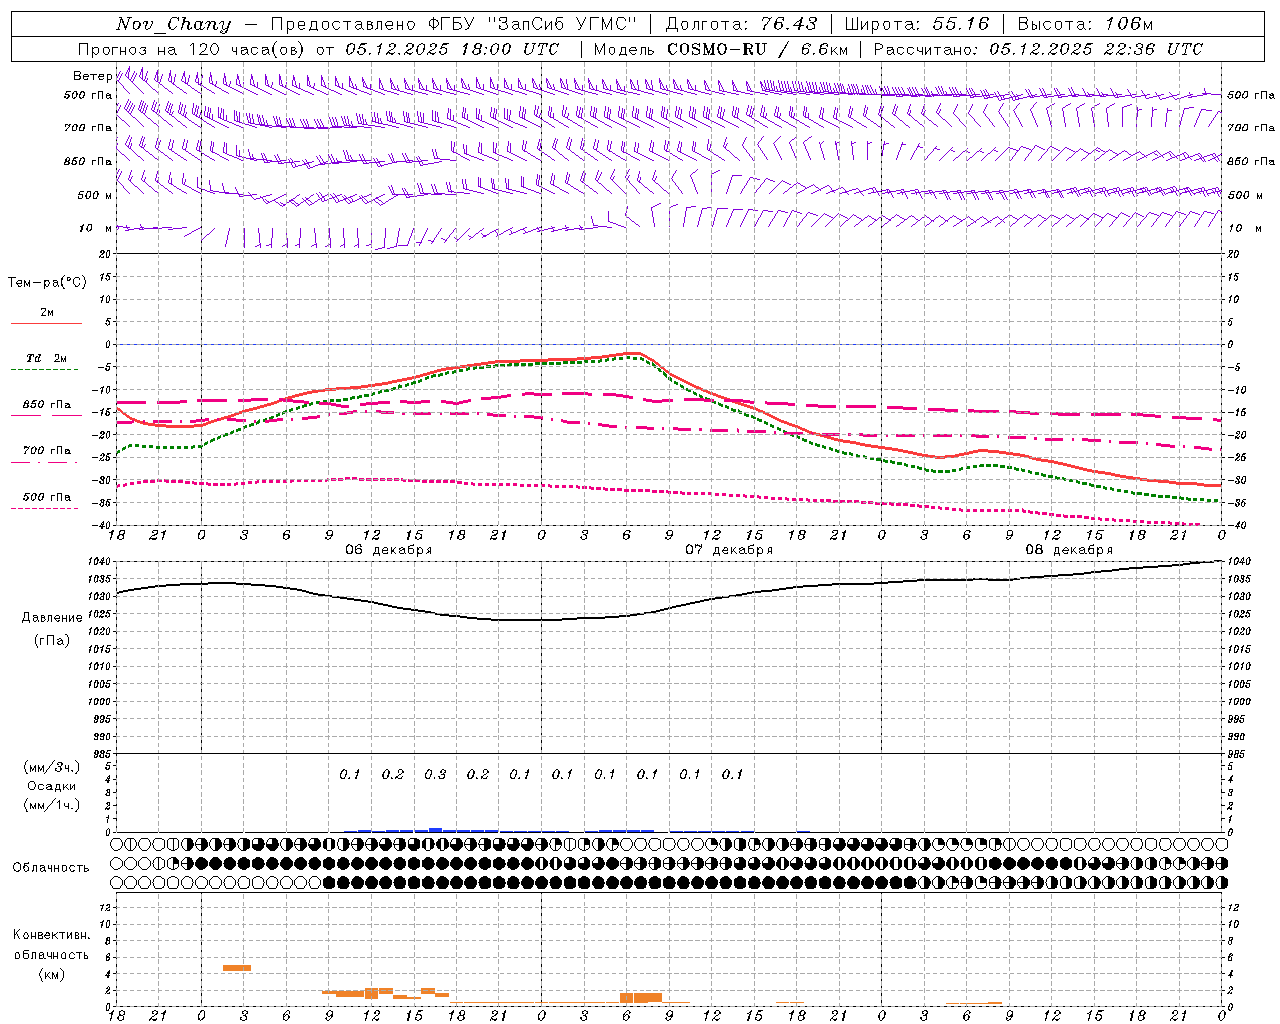1280x1024 pixels.
Task: Click the "Модель COSMO-RU / 6.6км" label
Action: click(x=720, y=49)
